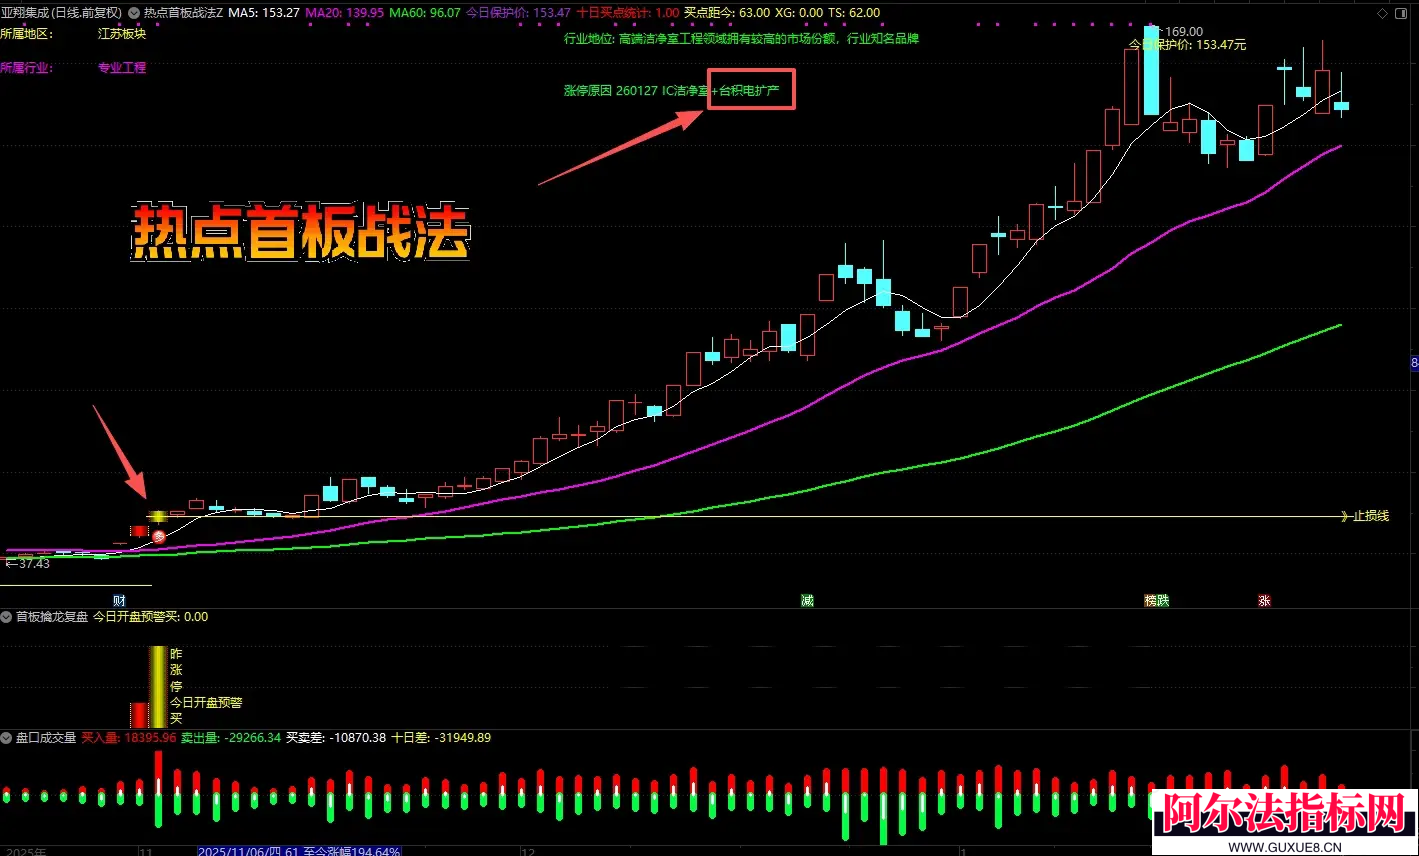Click the 买点距今: 63.00 value
This screenshot has height=856, width=1419.
727,13
